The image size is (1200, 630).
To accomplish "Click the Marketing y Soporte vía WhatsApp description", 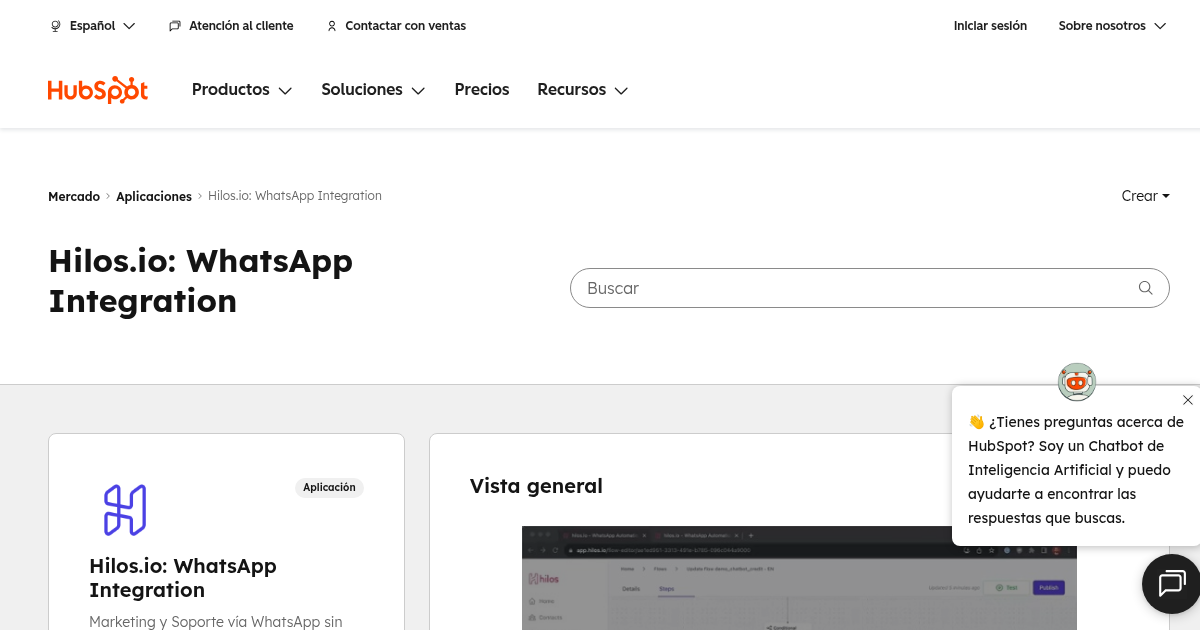I will [x=216, y=622].
